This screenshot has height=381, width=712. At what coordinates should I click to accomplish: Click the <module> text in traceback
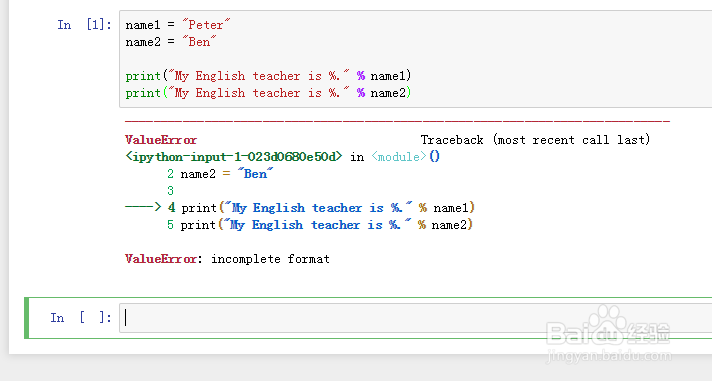(399, 157)
